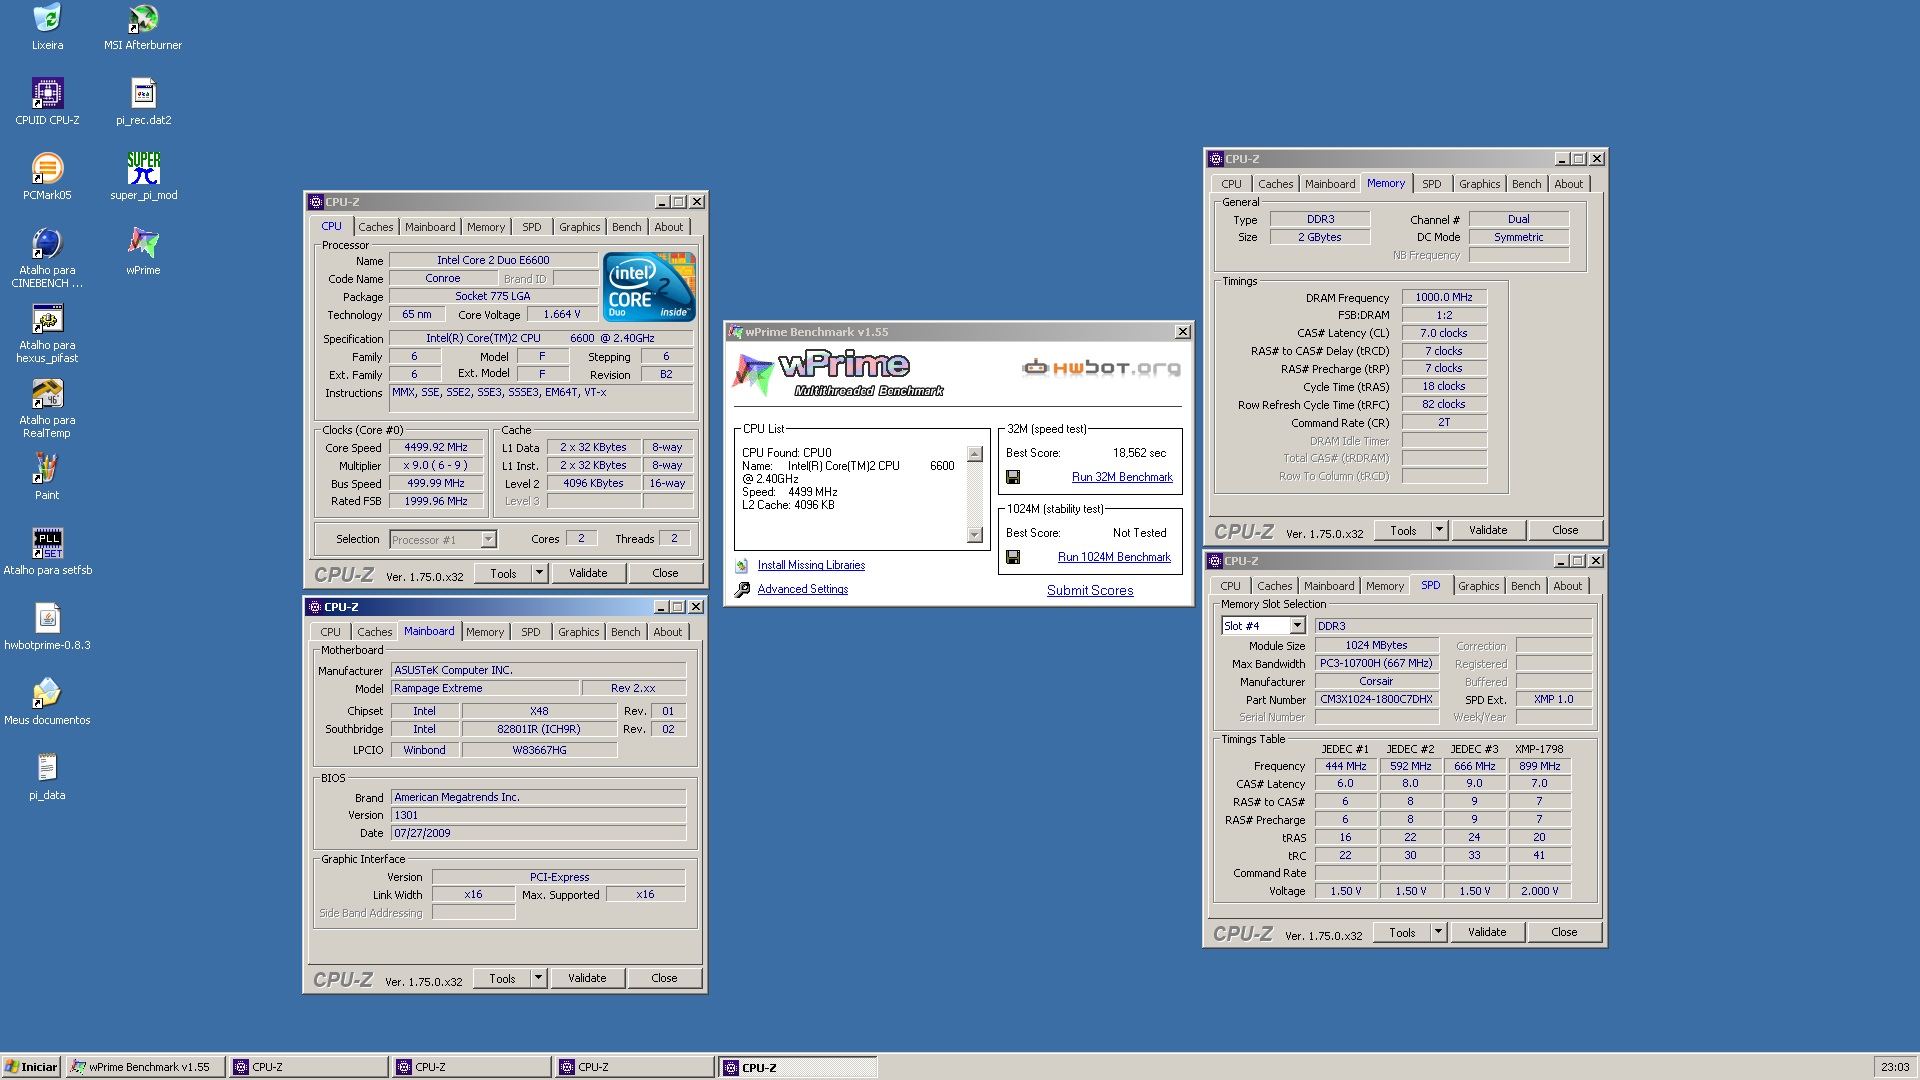The height and width of the screenshot is (1080, 1920).
Task: Open the CINEBENCH shortcut icon
Action: pos(47,244)
